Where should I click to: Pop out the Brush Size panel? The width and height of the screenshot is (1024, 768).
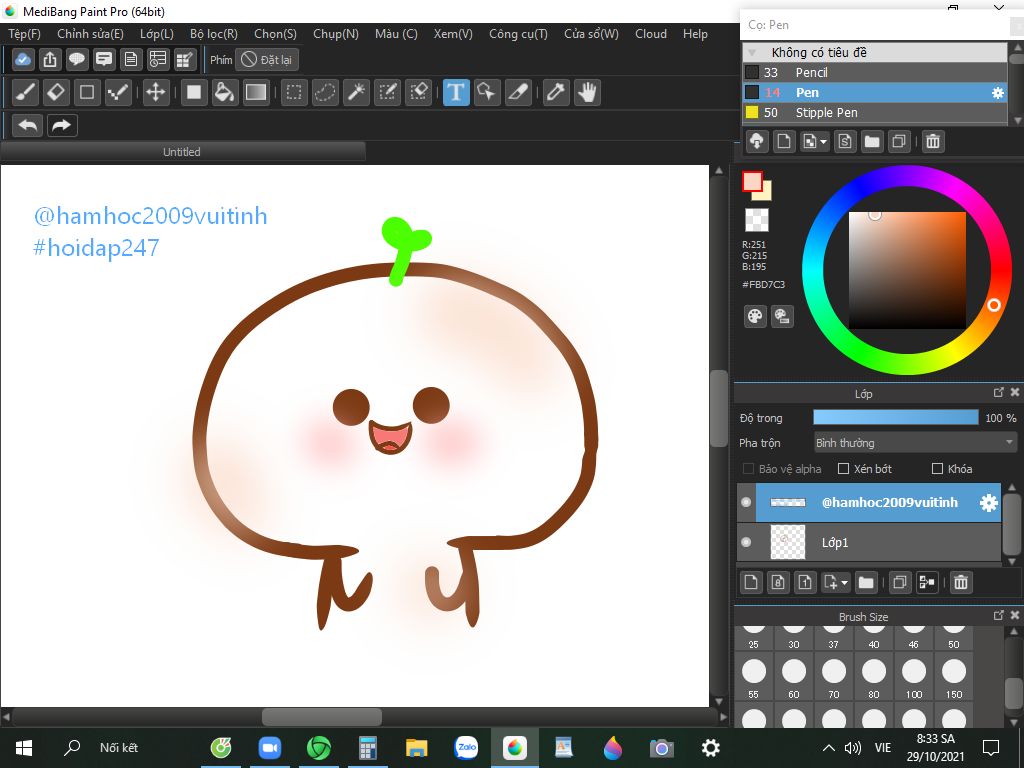(998, 616)
